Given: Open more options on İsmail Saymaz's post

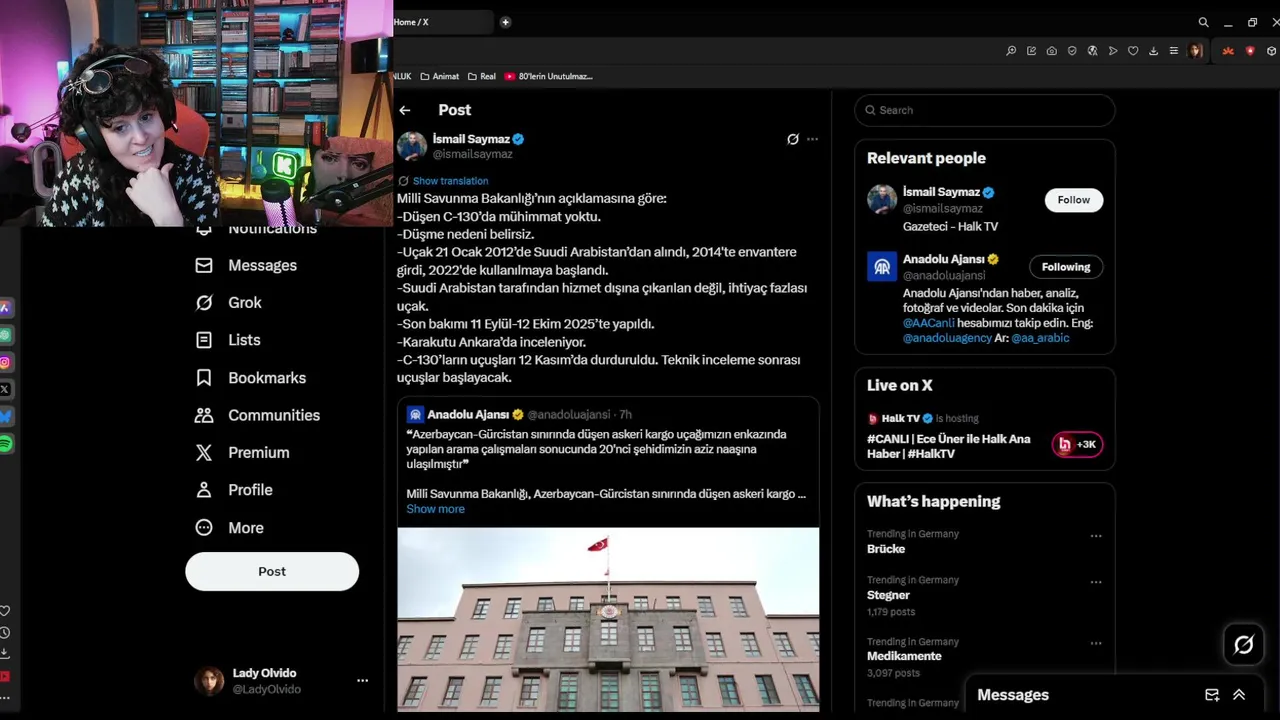Looking at the screenshot, I should pos(812,139).
